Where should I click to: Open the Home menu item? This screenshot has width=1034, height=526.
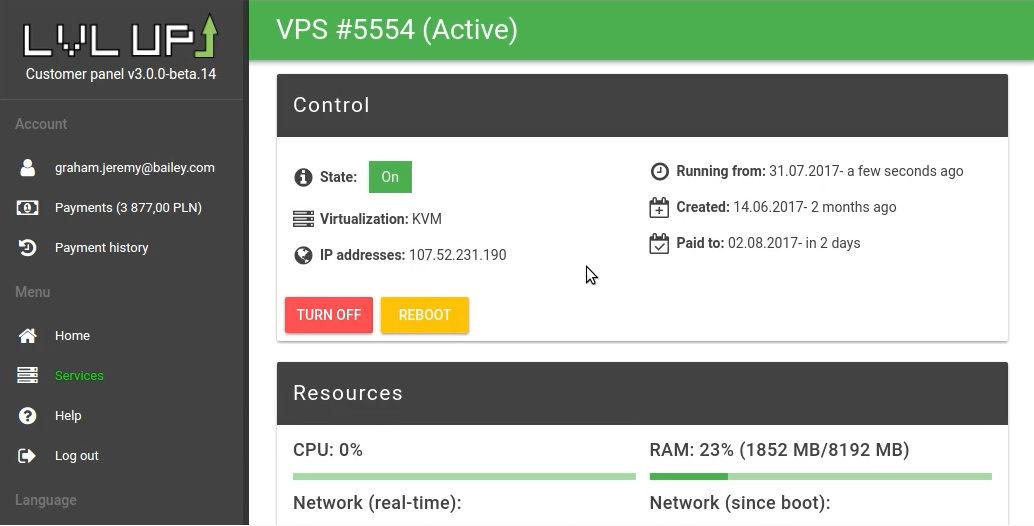click(72, 336)
